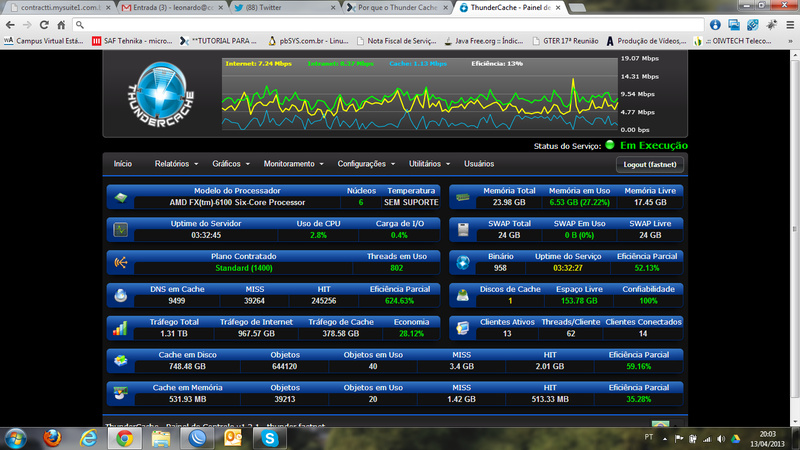Click the Clientes Ativos icon

coord(463,328)
